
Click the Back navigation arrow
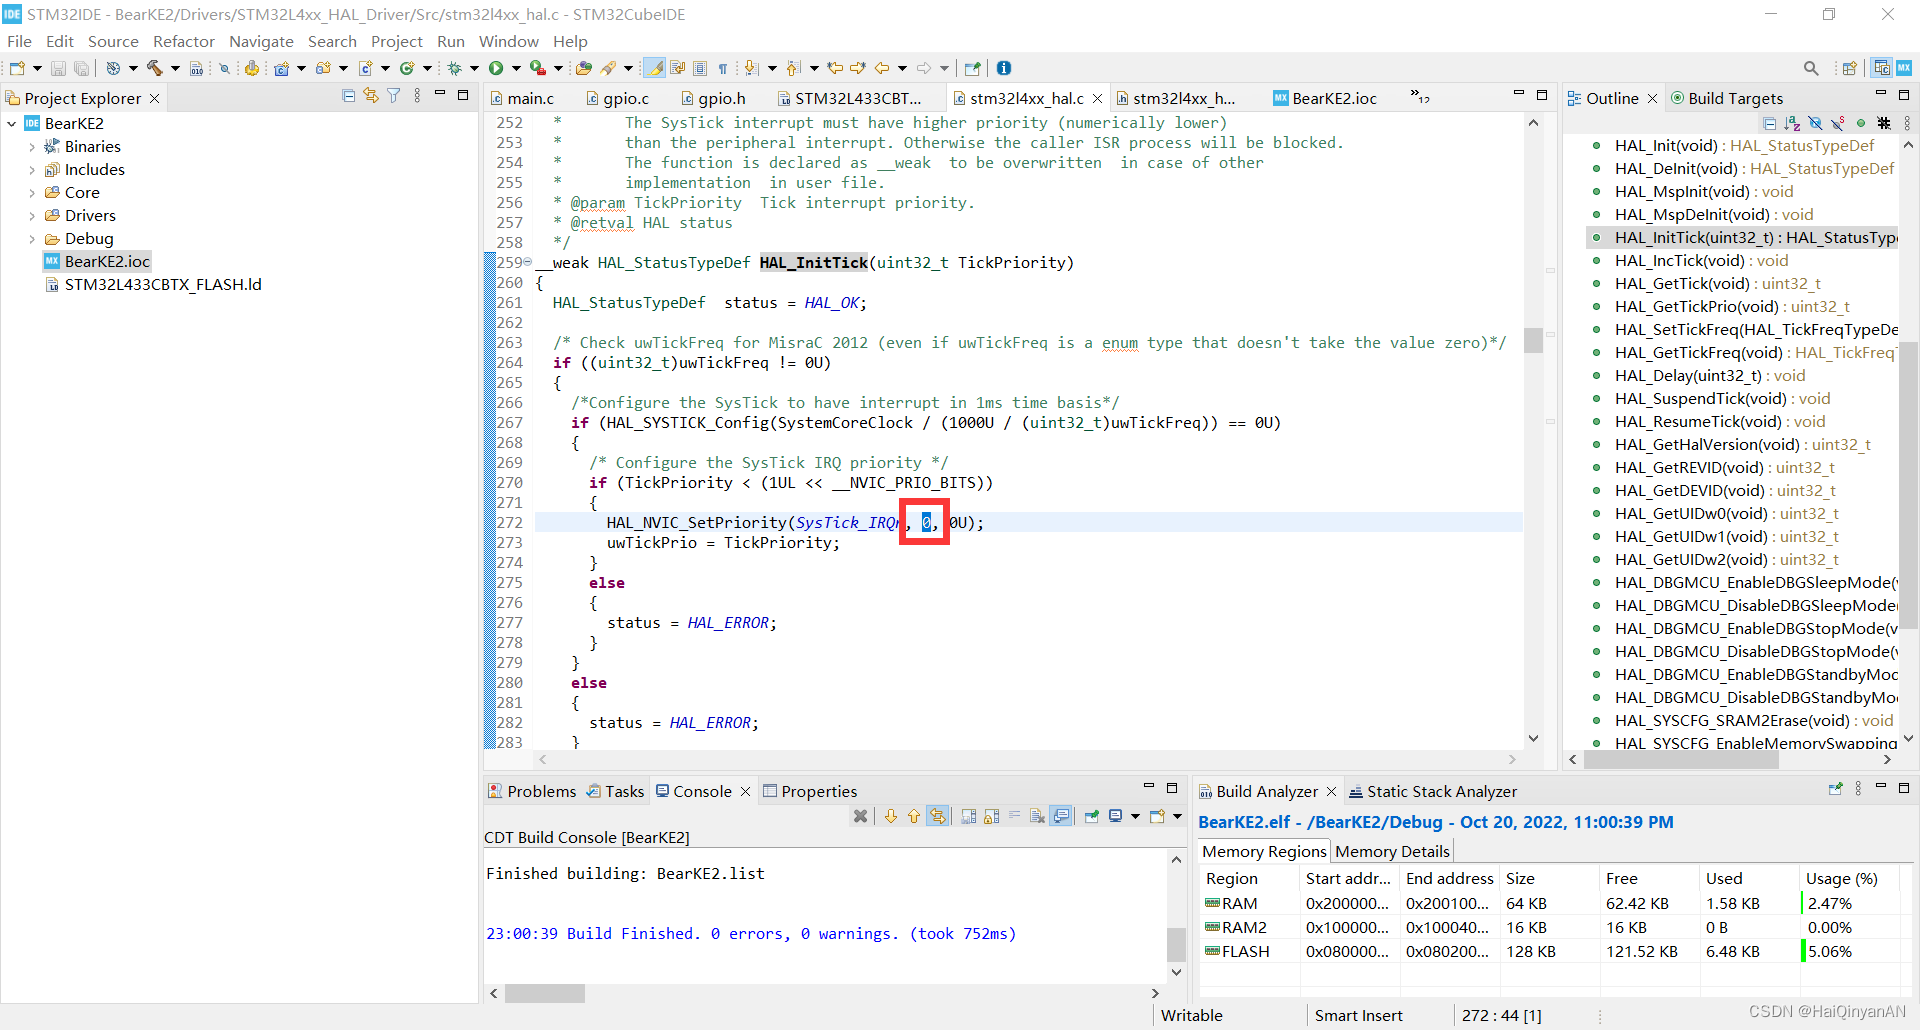[882, 68]
